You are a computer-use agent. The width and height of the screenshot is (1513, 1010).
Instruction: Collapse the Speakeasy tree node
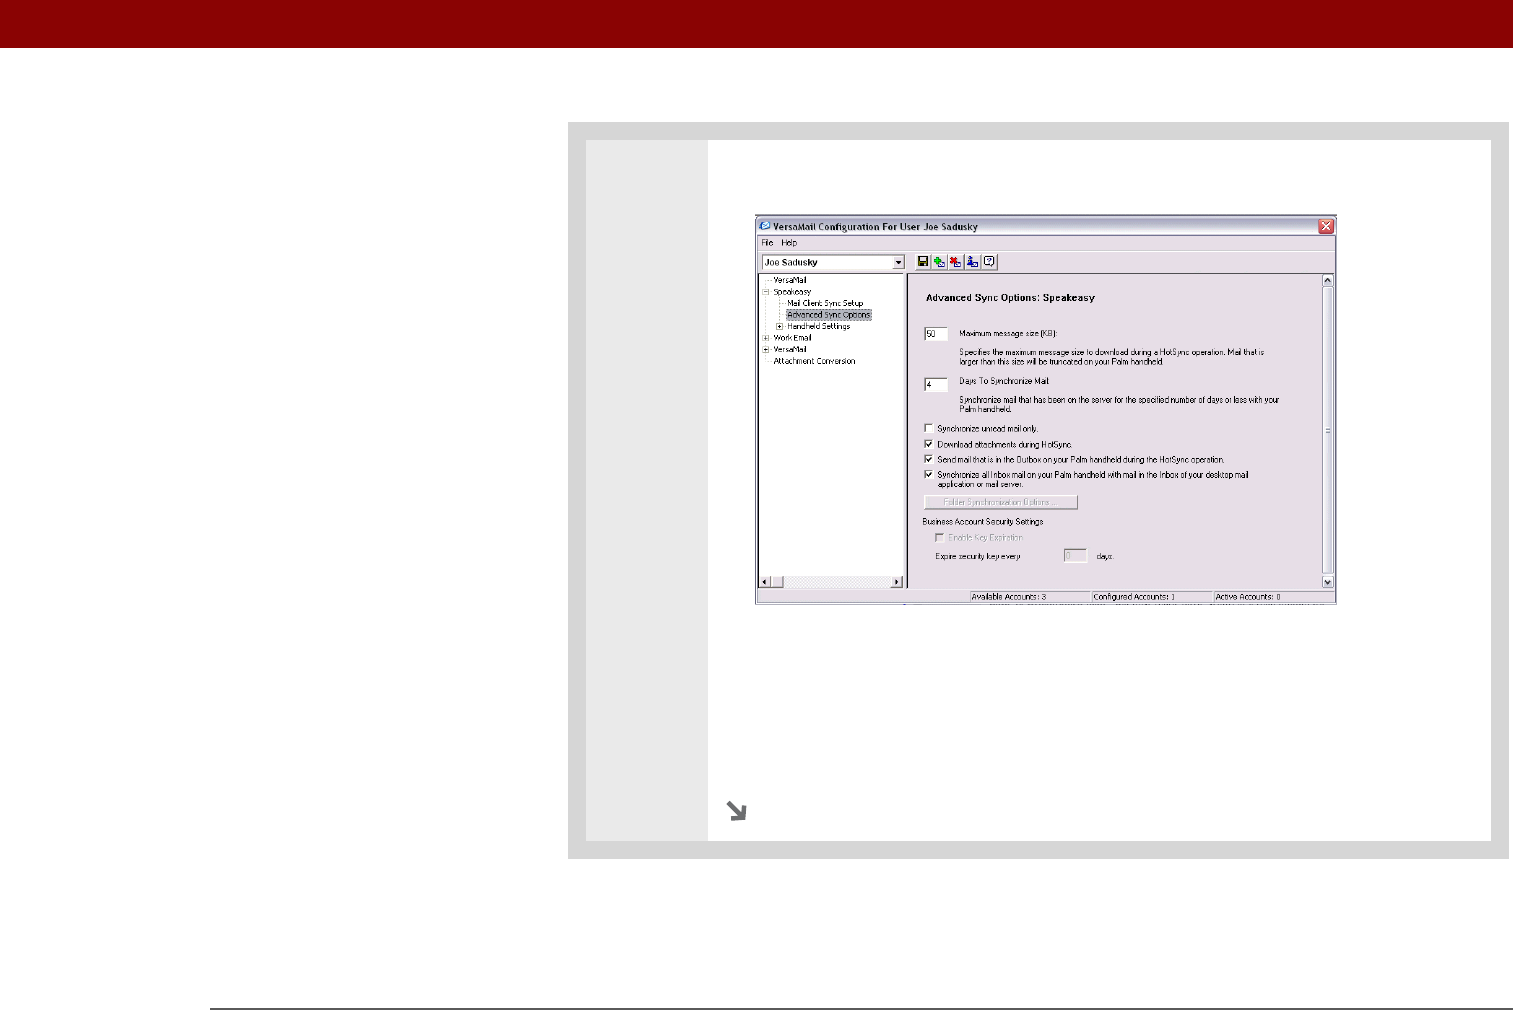(766, 292)
